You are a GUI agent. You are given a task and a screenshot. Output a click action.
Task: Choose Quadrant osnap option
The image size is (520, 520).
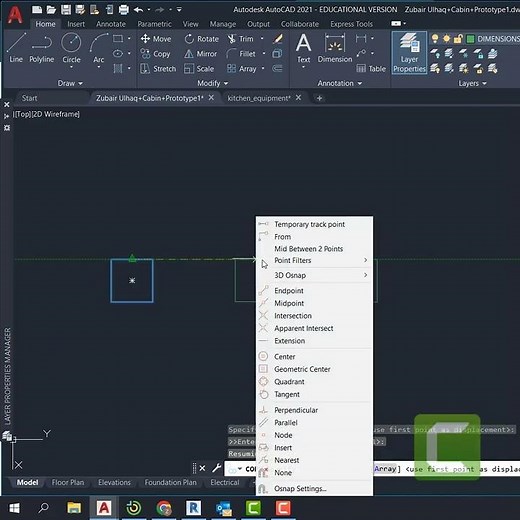[x=314, y=382]
